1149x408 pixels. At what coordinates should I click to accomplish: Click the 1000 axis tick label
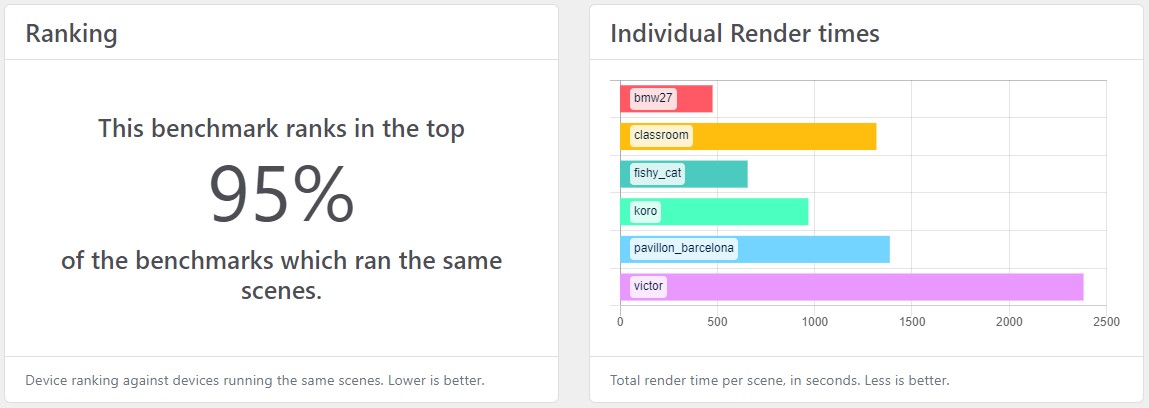pyautogui.click(x=815, y=322)
